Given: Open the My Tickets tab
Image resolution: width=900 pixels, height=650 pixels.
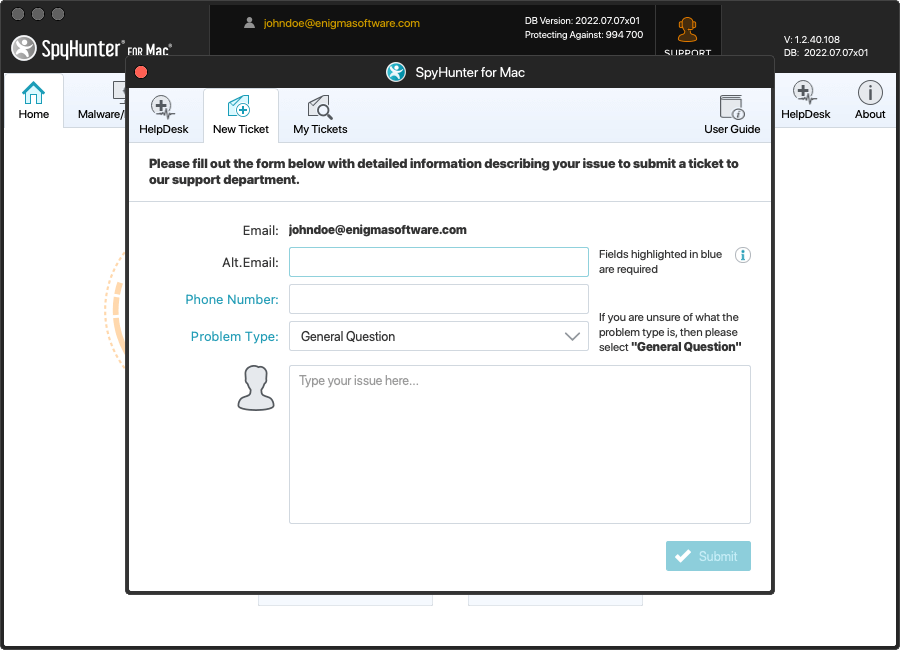Looking at the screenshot, I should 320,115.
